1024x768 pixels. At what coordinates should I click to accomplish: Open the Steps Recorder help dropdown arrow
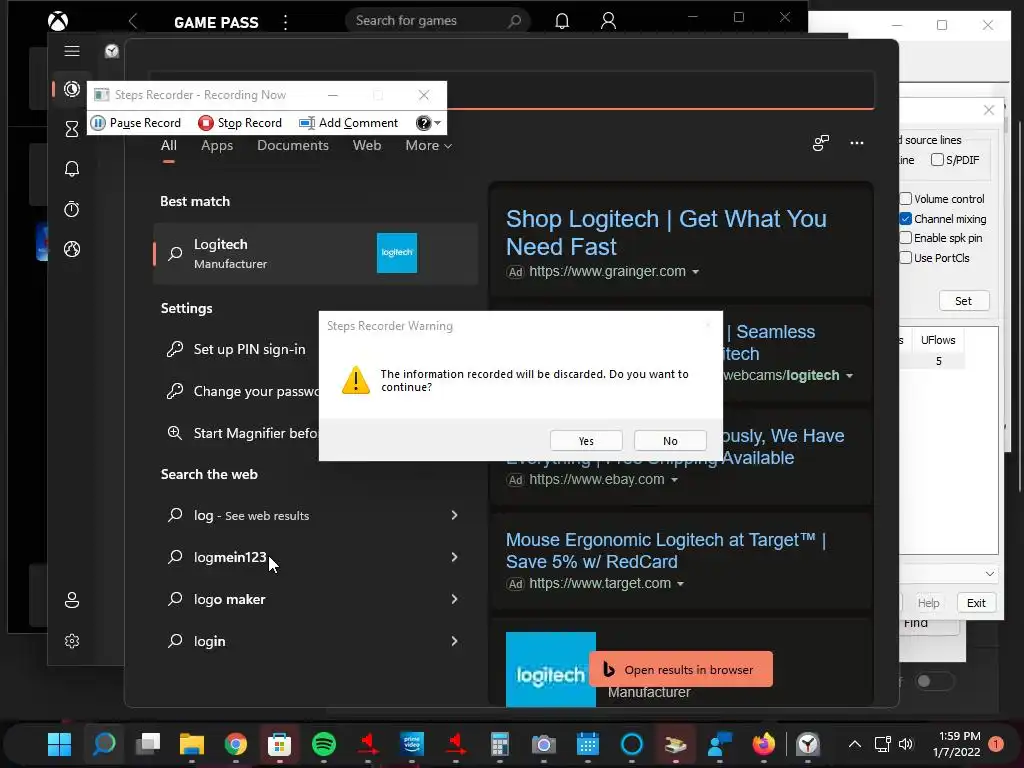click(x=438, y=123)
